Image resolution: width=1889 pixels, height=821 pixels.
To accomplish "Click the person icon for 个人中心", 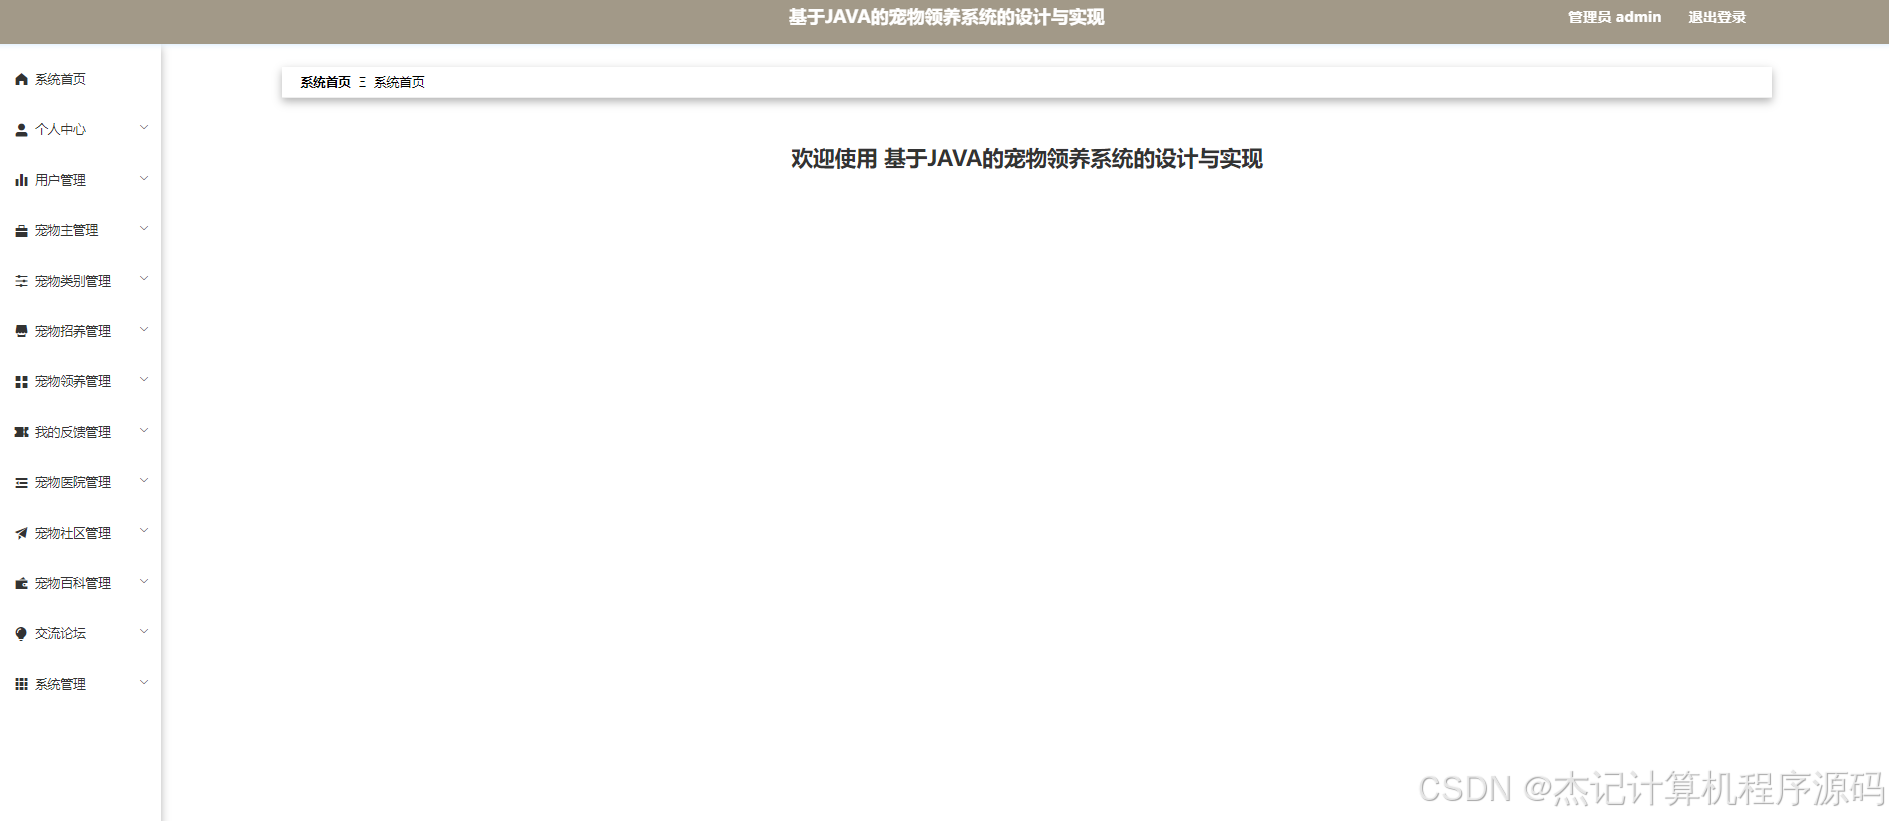I will pyautogui.click(x=21, y=130).
